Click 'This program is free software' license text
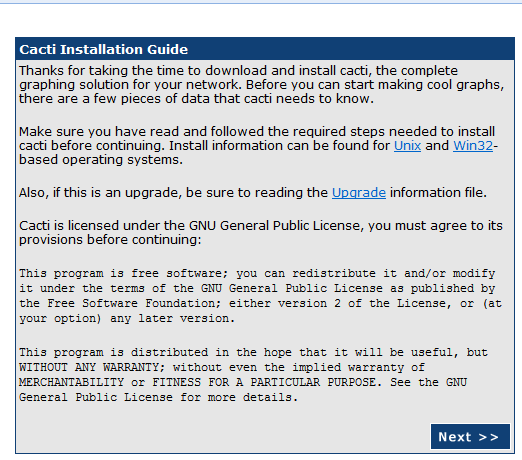Image resolution: width=522 pixels, height=460 pixels. [x=260, y=296]
